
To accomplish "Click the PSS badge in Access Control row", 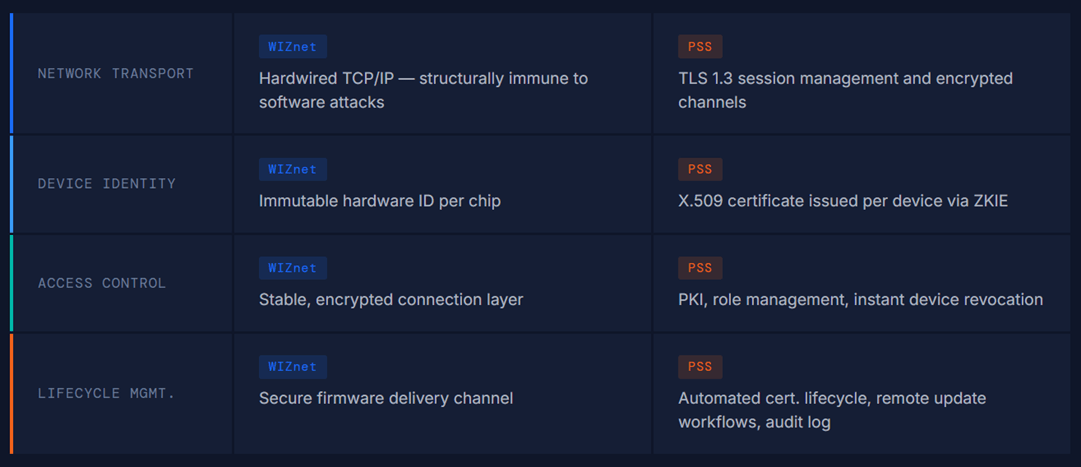I will click(x=700, y=268).
